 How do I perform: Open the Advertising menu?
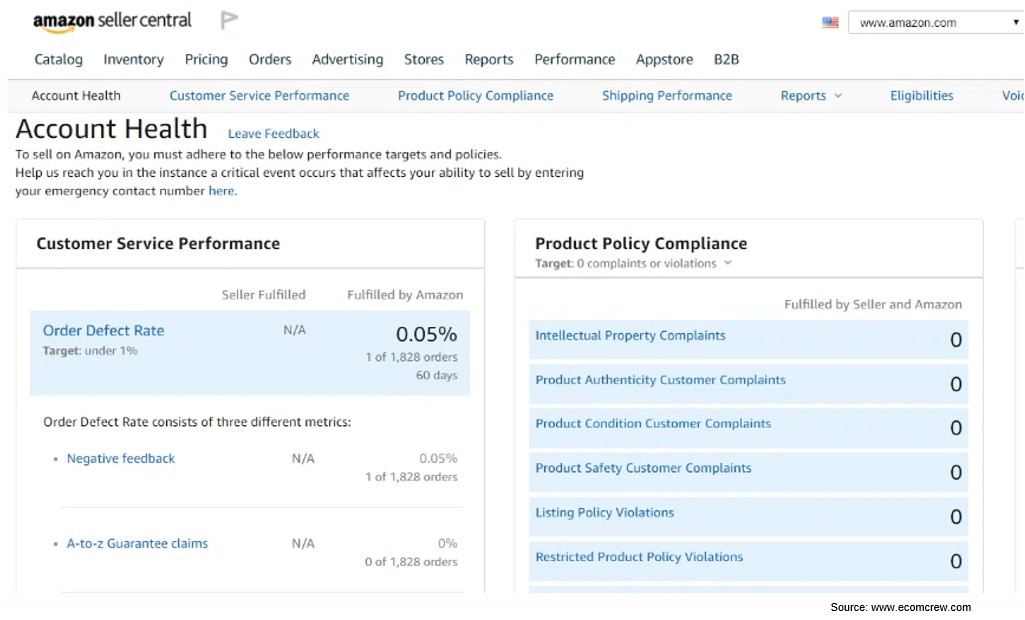tap(348, 60)
